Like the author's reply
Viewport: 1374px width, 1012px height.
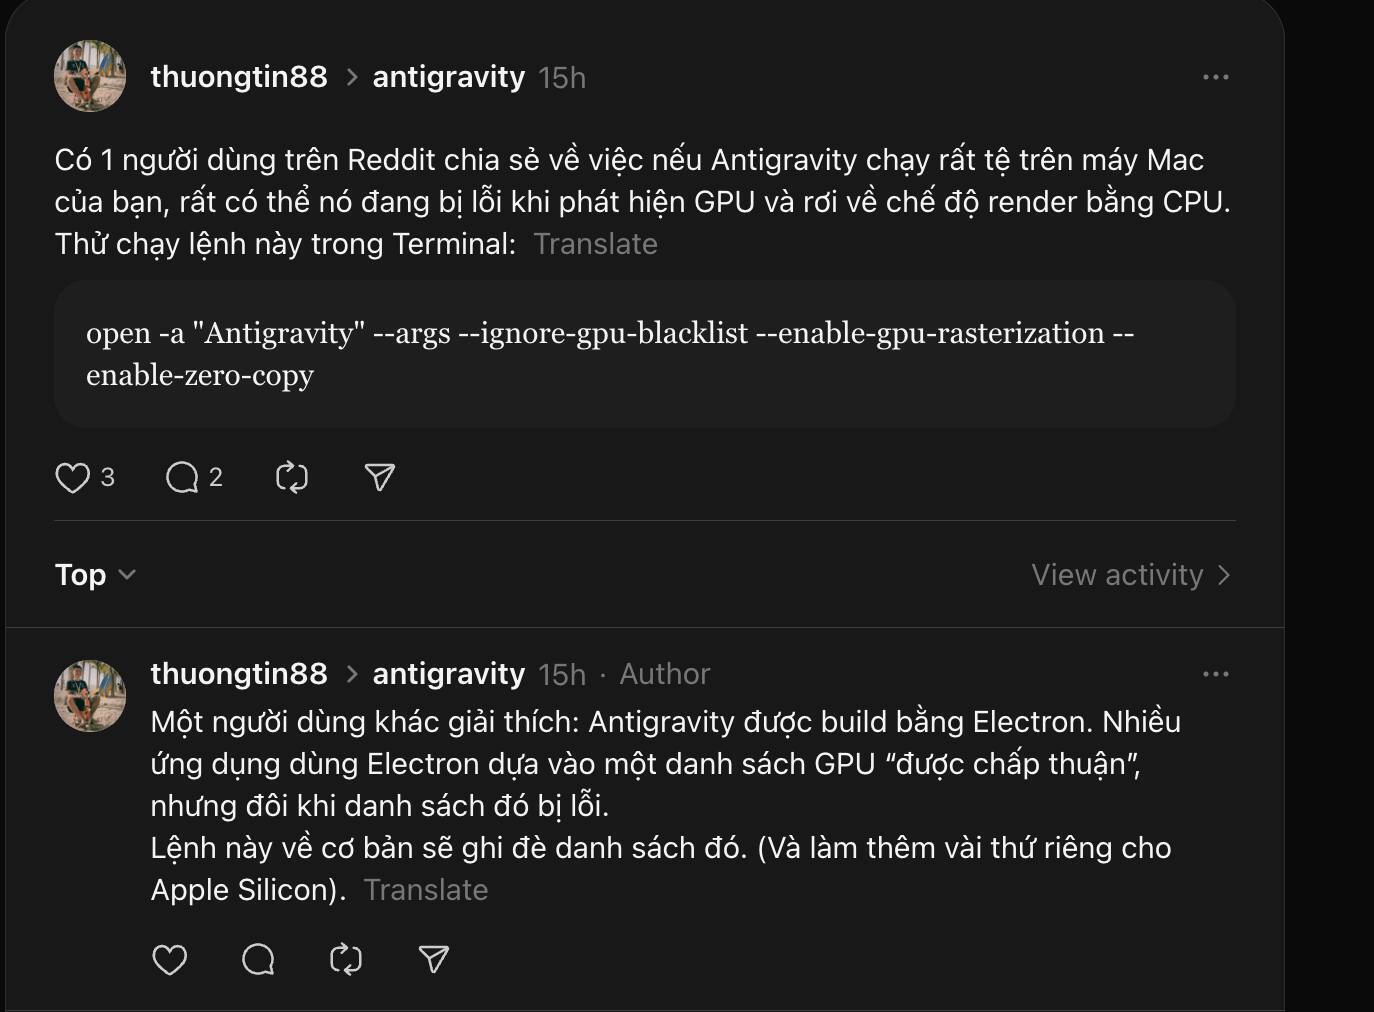(169, 960)
